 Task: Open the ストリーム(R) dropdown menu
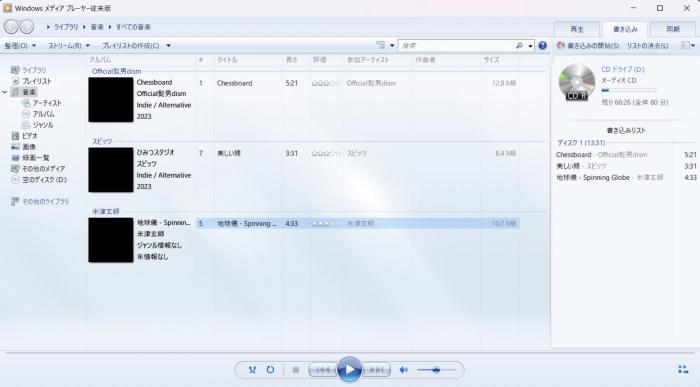[x=69, y=46]
